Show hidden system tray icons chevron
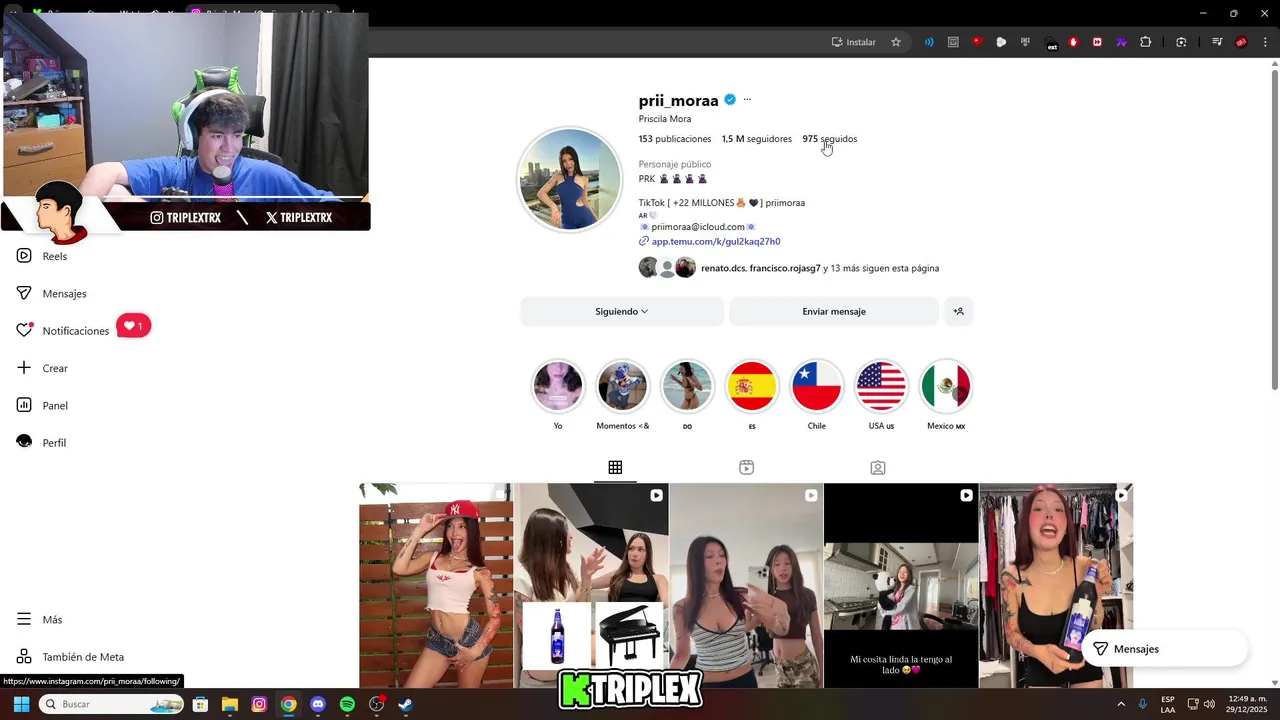1280x720 pixels. coord(1120,704)
